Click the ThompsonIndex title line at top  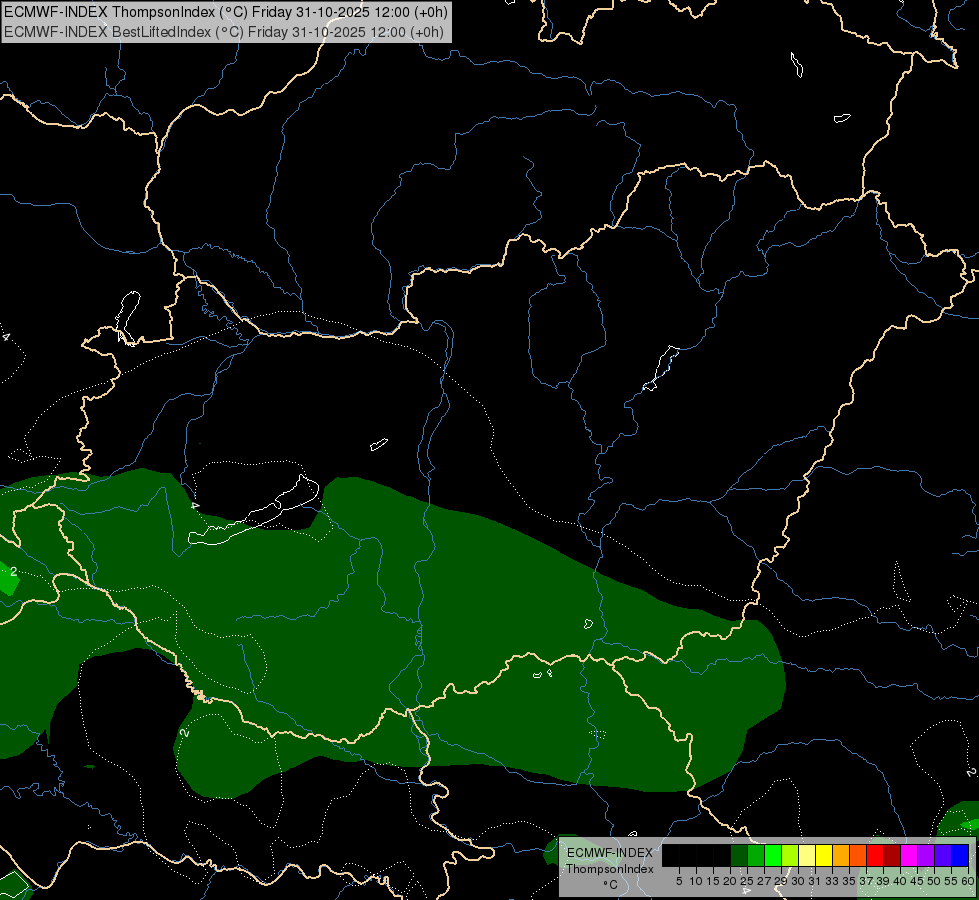click(x=225, y=12)
